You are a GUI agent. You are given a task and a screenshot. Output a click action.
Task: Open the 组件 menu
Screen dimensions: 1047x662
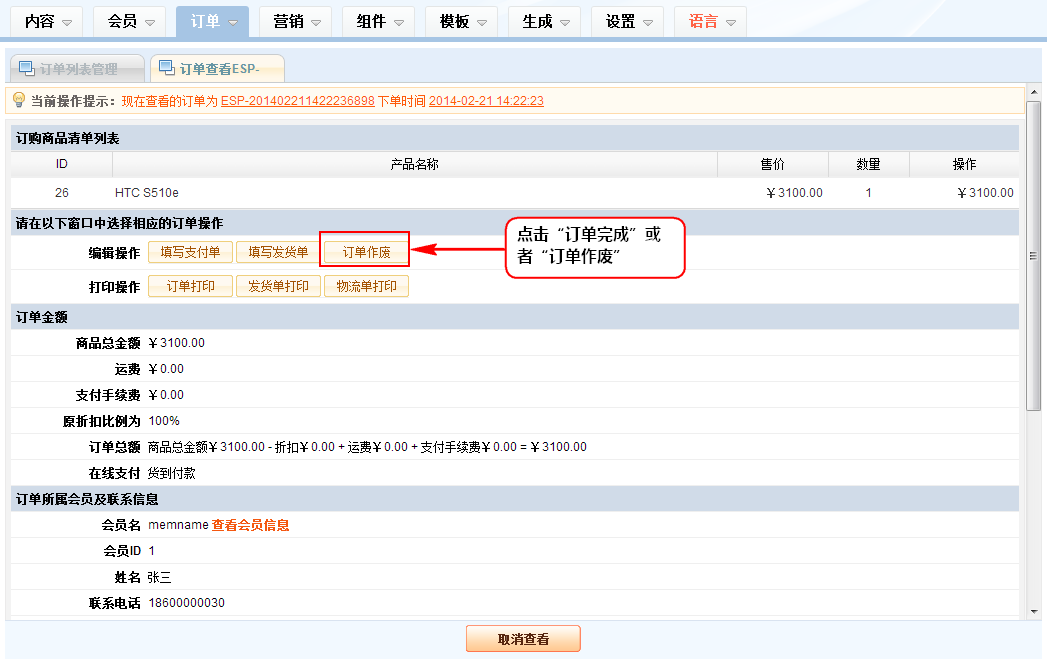point(379,21)
